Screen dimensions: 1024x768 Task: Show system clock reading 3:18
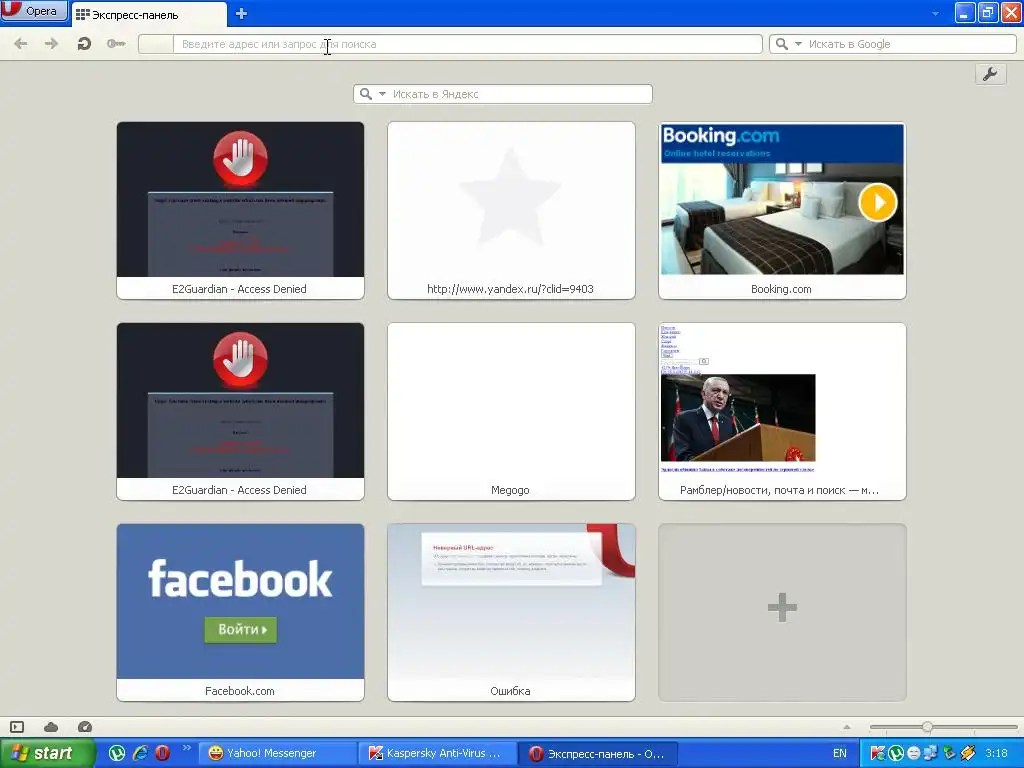click(997, 753)
